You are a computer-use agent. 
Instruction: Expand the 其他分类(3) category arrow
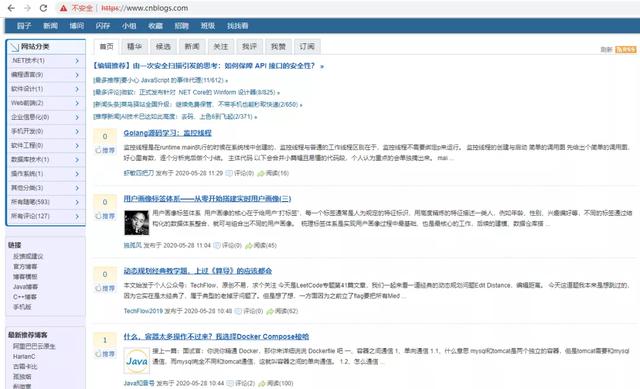pyautogui.click(x=77, y=188)
